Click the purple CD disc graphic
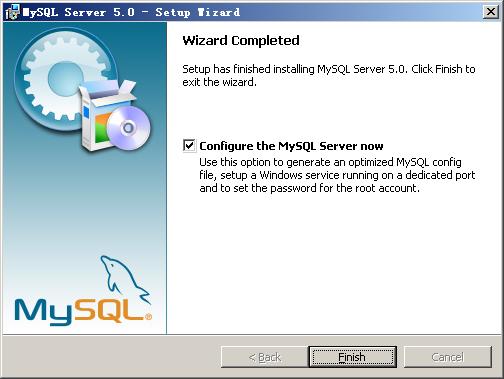This screenshot has width=504, height=379. click(x=129, y=128)
